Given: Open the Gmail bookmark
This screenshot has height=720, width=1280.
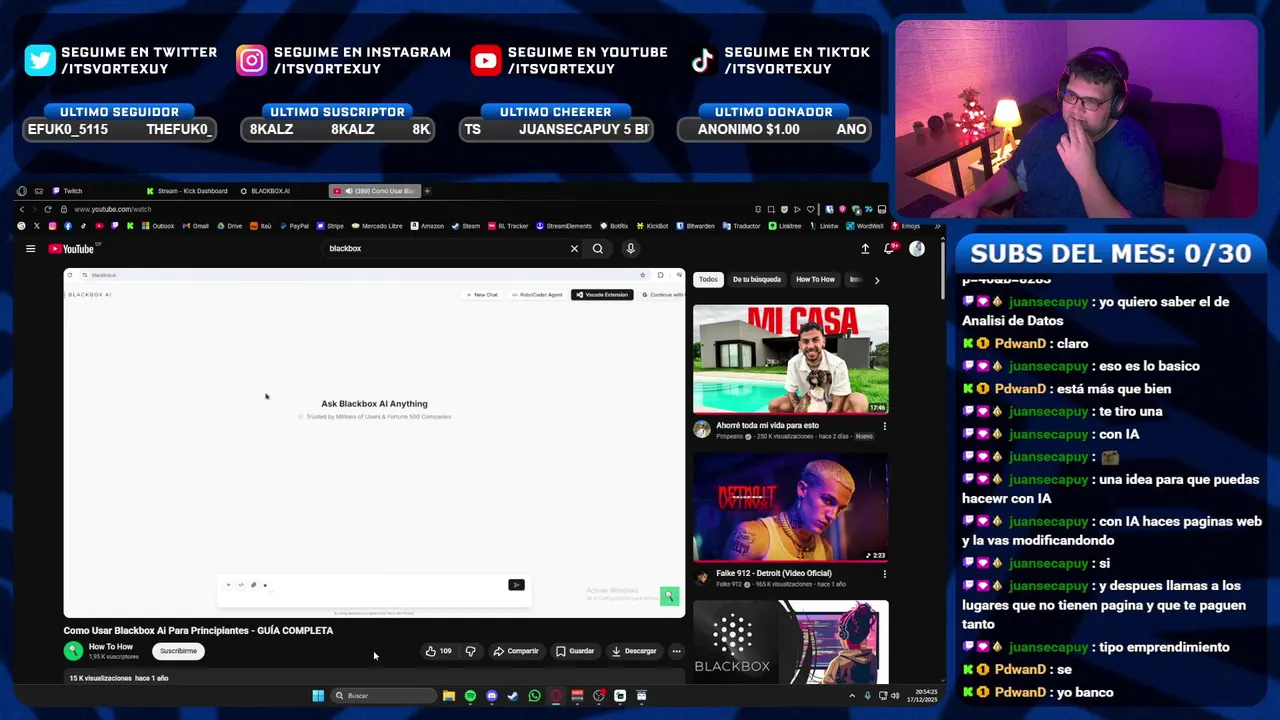Looking at the screenshot, I should (195, 226).
